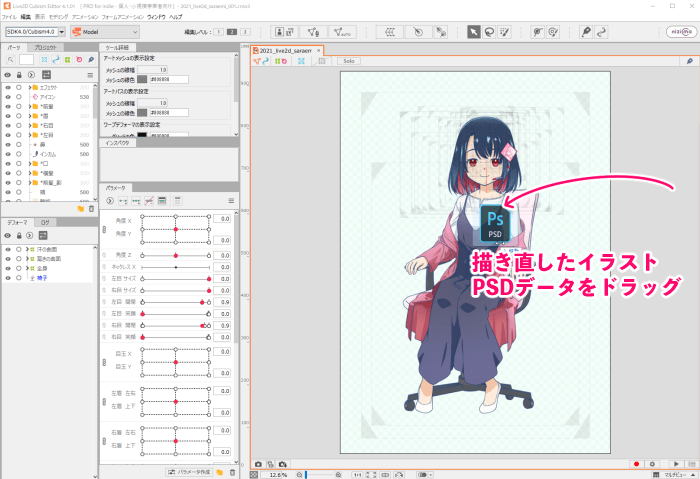Open the ウィンドウ menu

[x=156, y=17]
